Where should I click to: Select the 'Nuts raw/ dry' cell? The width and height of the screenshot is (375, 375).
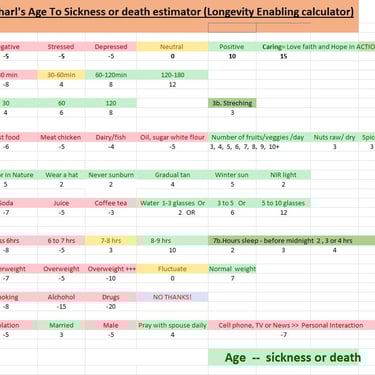click(334, 137)
